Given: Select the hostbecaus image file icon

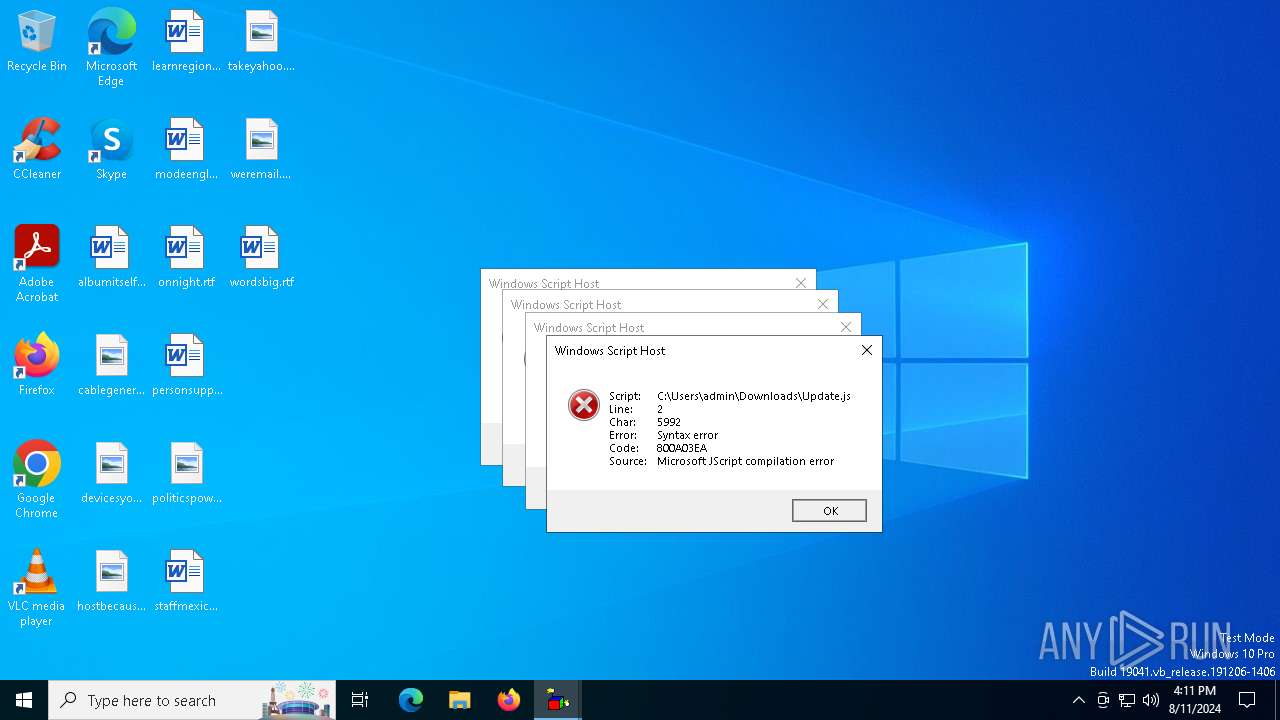Looking at the screenshot, I should point(111,582).
